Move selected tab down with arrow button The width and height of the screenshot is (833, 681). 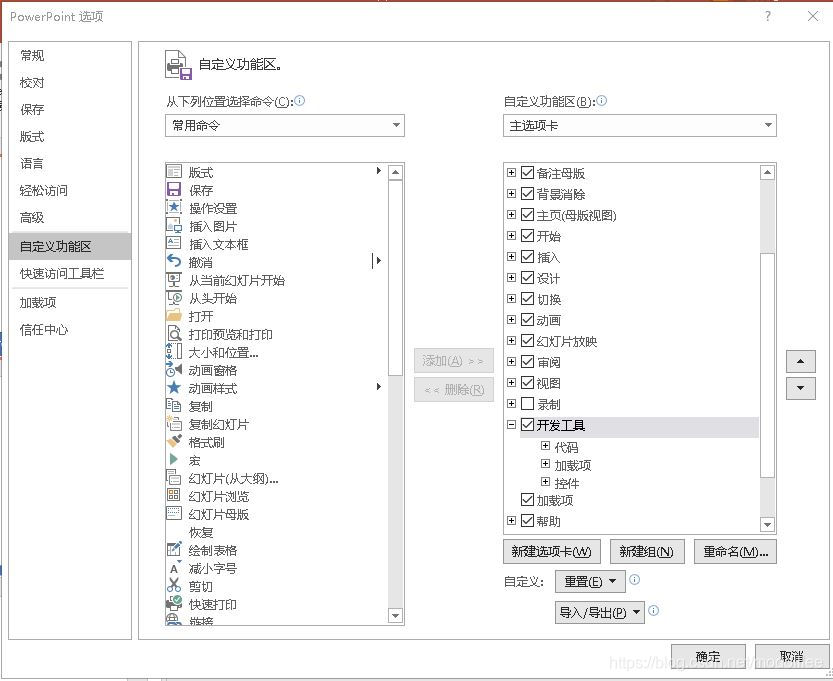(801, 388)
